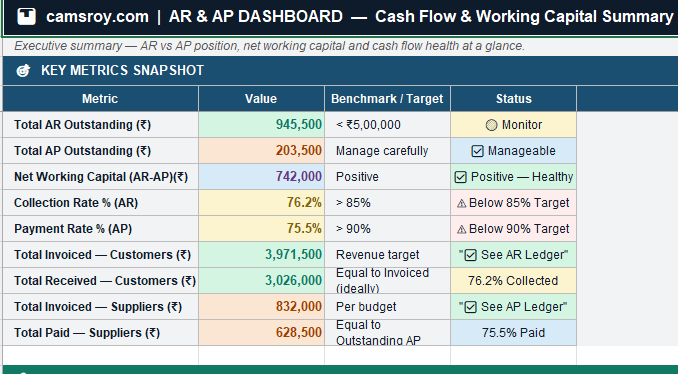Select the Positive benchmark cell
Viewport: 678px width, 374px height.
click(x=387, y=177)
